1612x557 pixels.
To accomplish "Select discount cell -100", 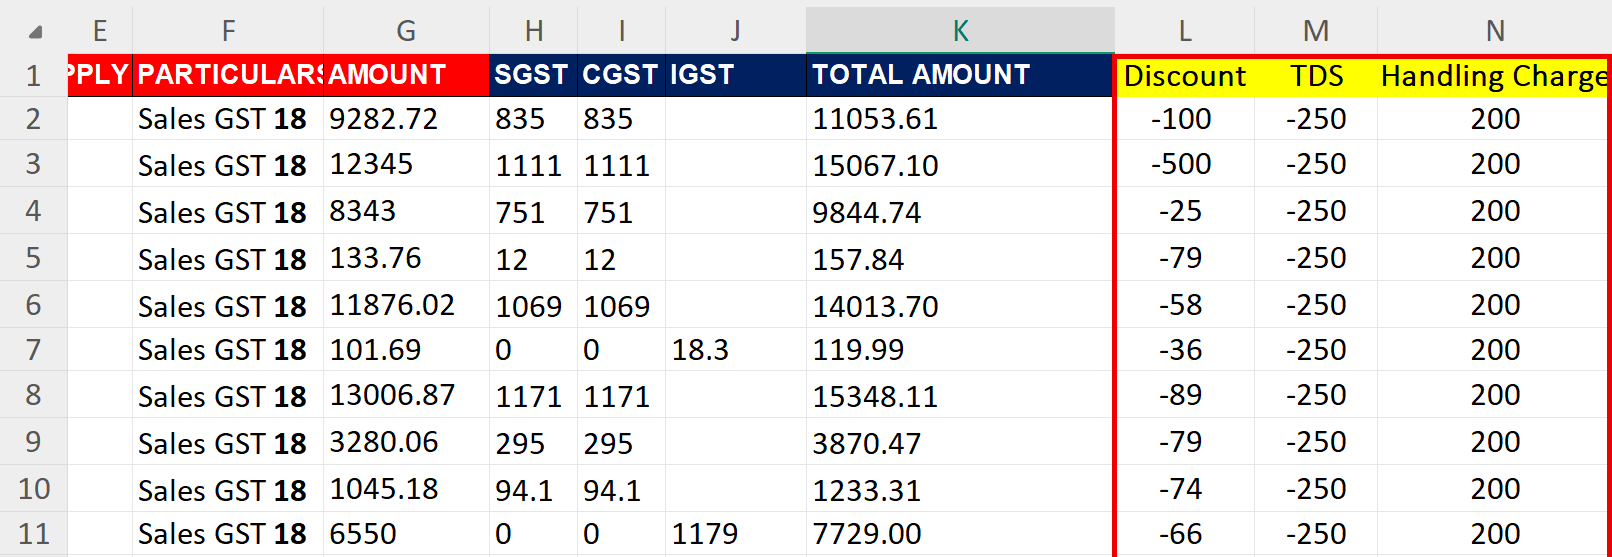I will click(1185, 118).
